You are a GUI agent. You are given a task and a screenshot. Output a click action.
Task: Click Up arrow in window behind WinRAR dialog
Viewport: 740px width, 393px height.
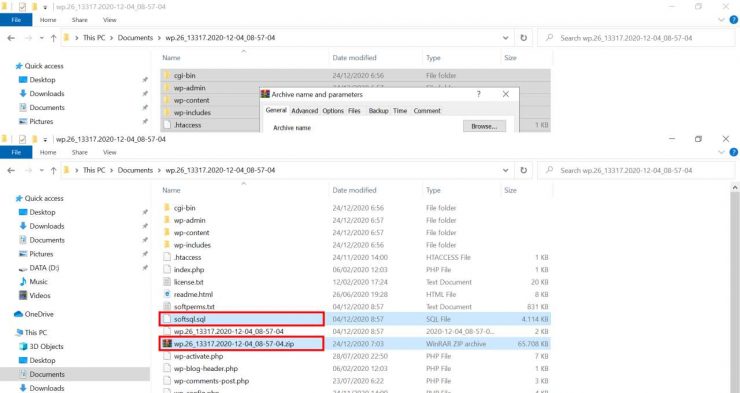(x=53, y=38)
